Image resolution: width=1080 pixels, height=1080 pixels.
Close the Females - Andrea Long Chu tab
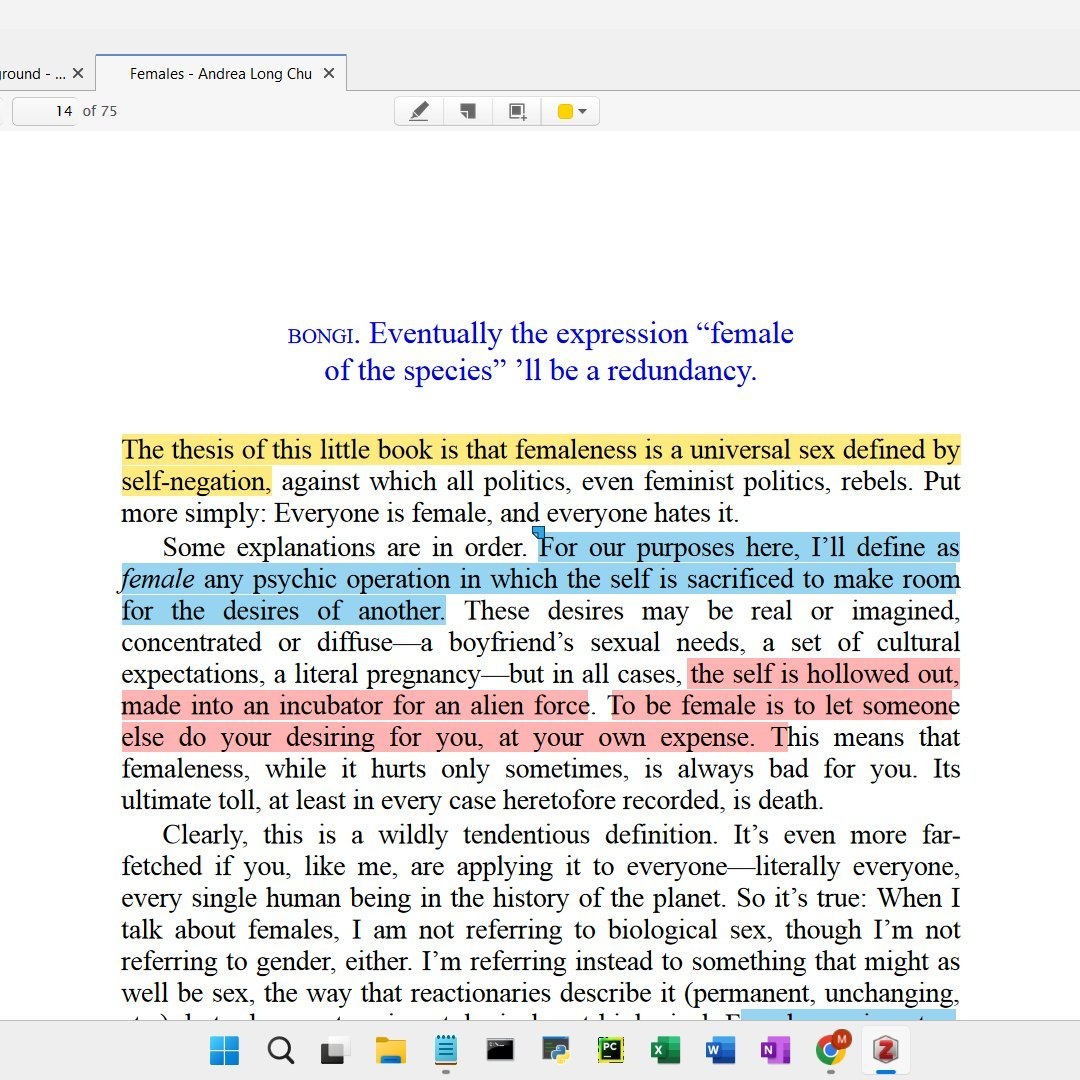(x=329, y=73)
